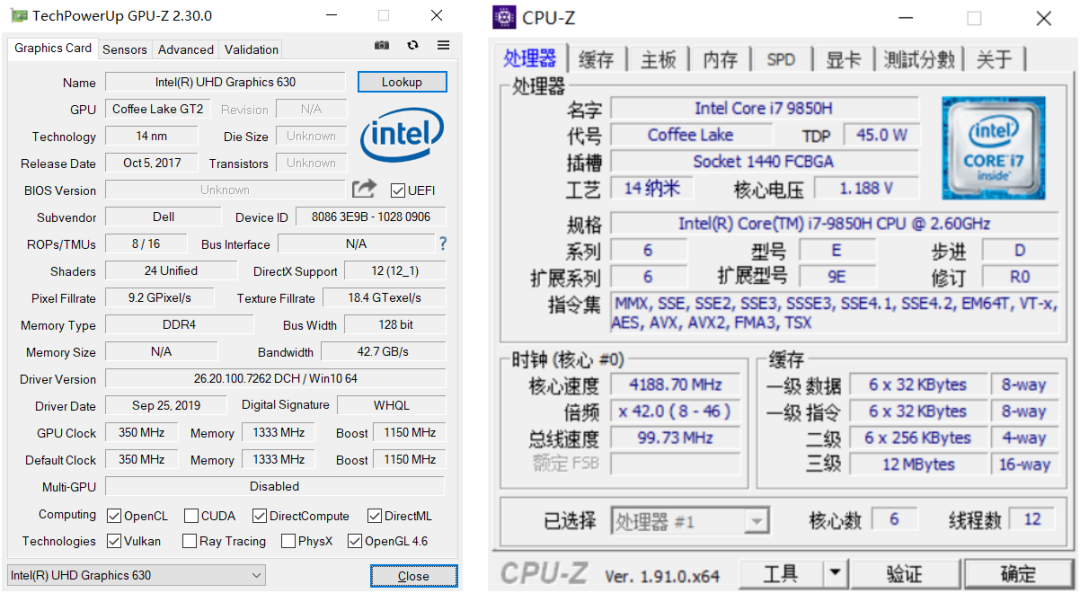This screenshot has width=1080, height=593.
Task: Click the Subvendor Dell value
Action: click(x=163, y=217)
